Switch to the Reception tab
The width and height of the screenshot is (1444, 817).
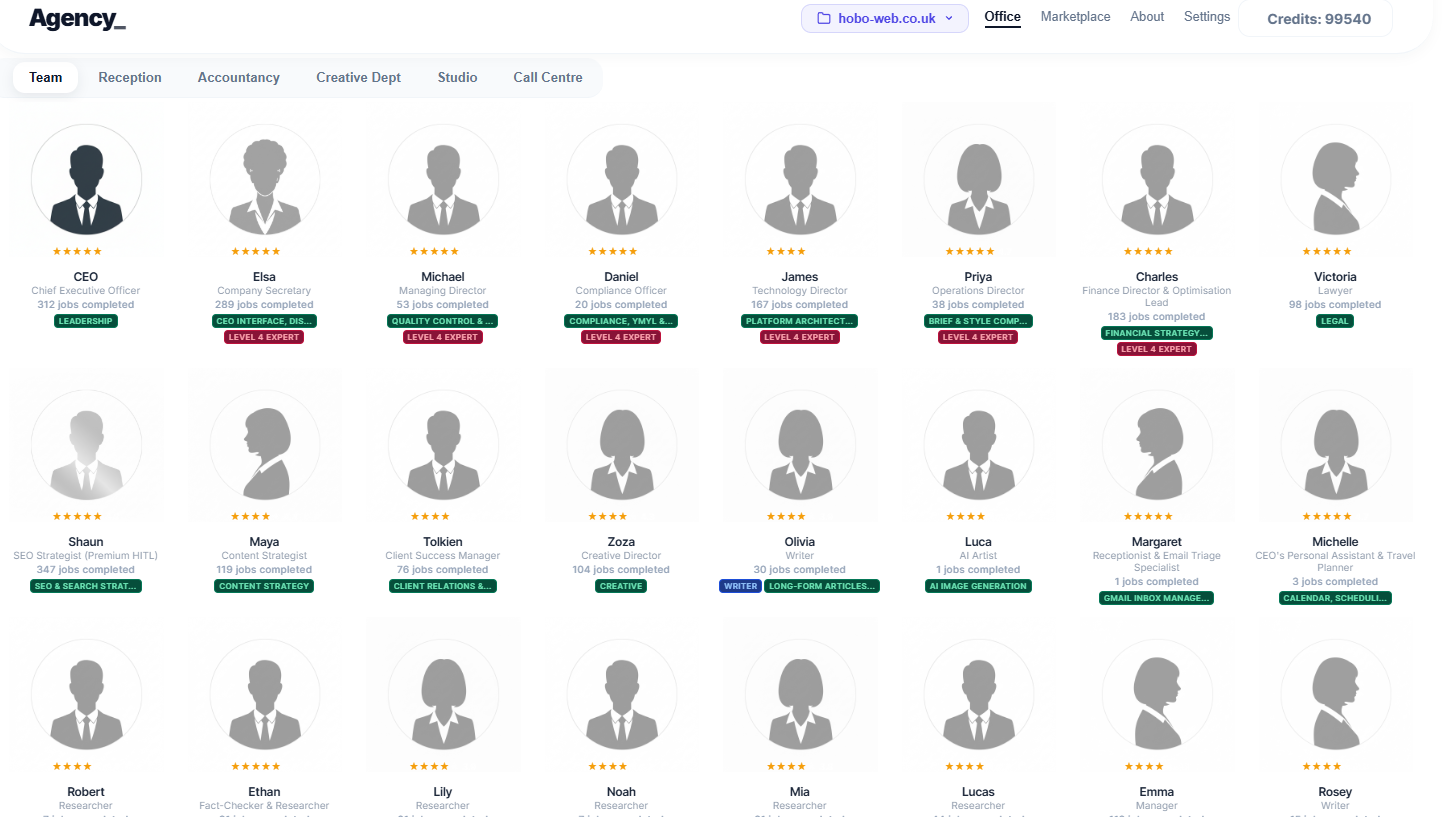130,77
